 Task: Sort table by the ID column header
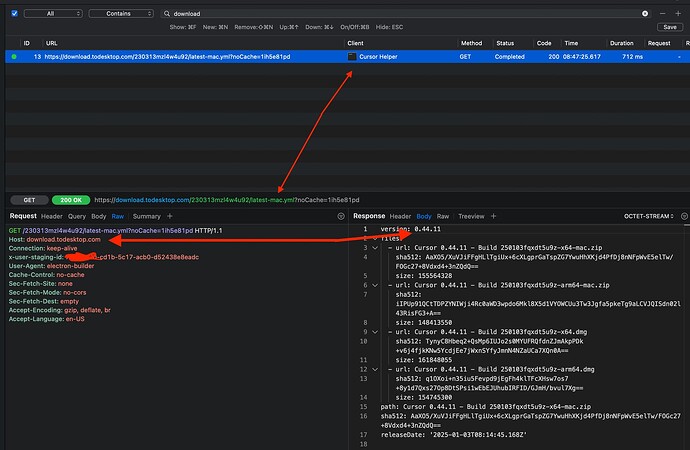[x=26, y=43]
